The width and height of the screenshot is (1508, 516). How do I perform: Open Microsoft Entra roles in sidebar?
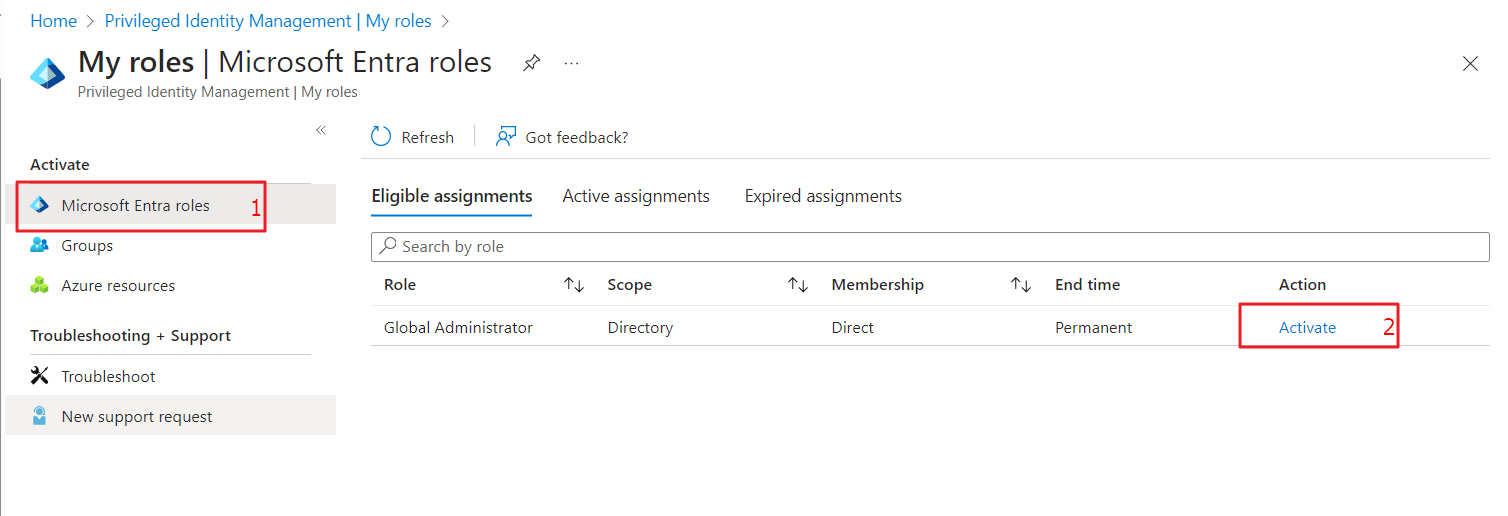(170, 205)
